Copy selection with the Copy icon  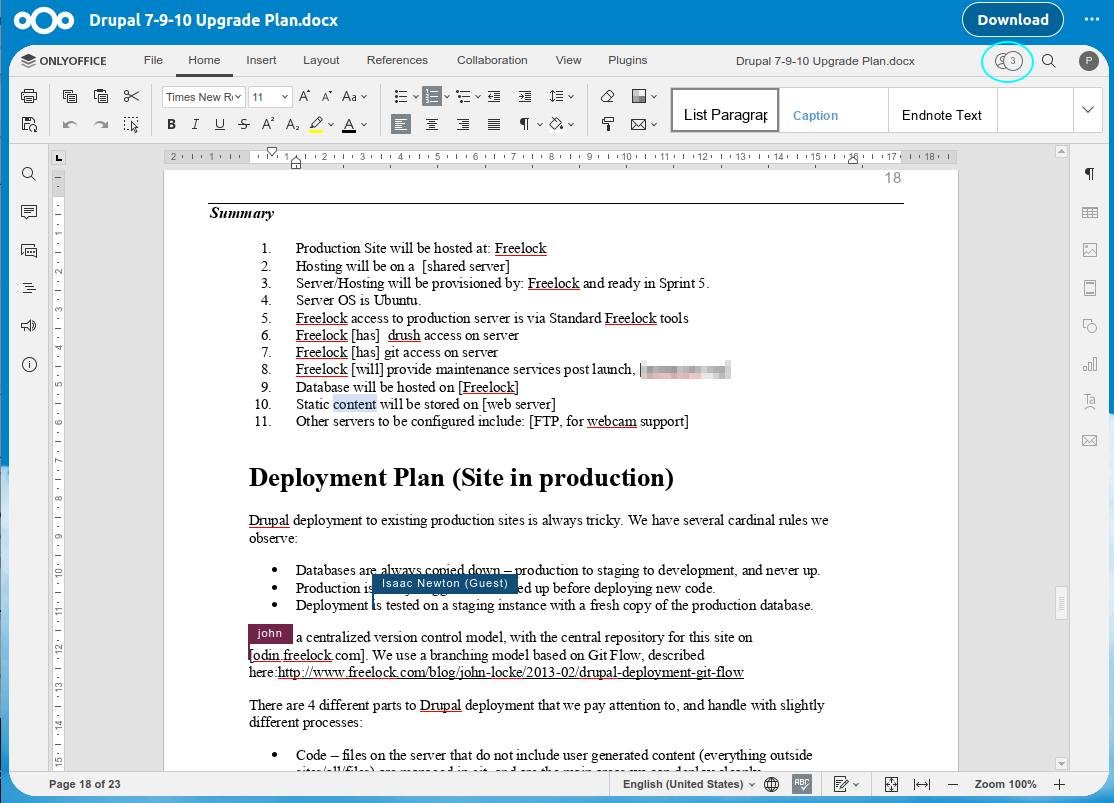point(70,96)
